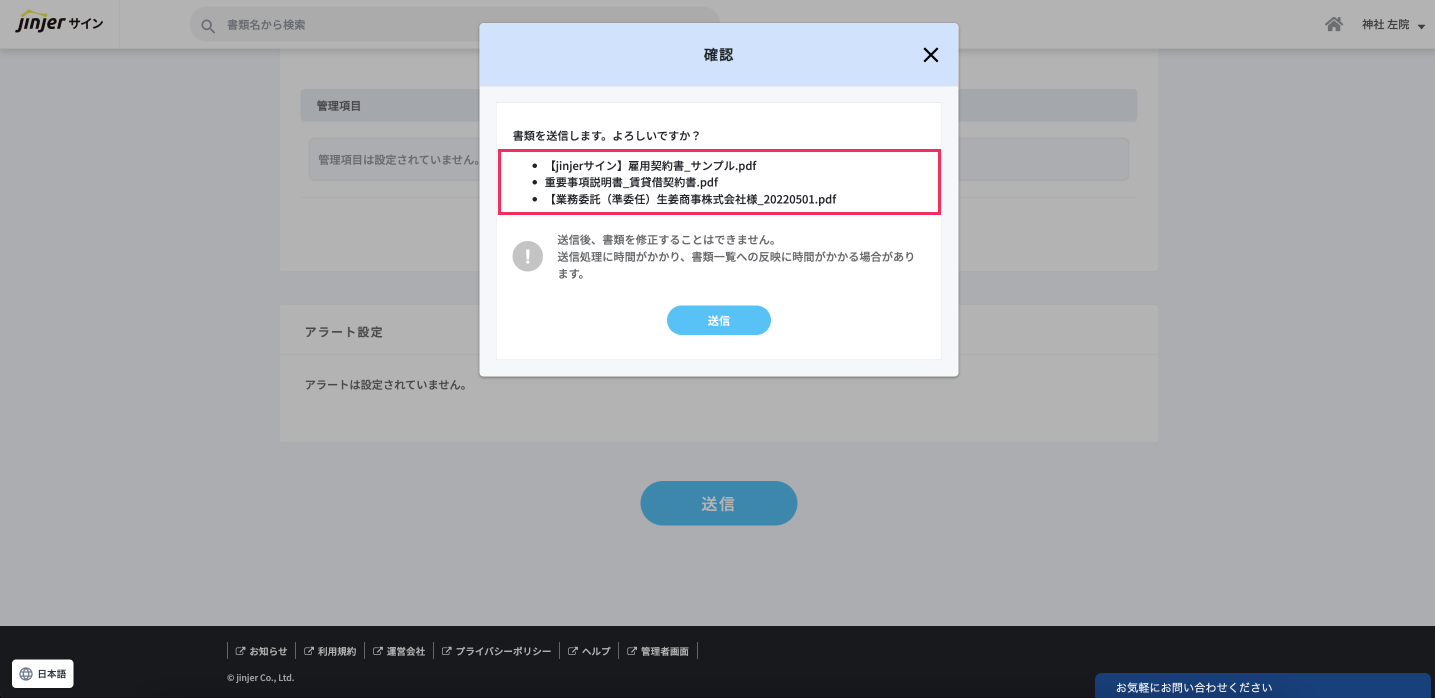Open the プライバシーポリシー footer link
The width and height of the screenshot is (1435, 698).
[x=496, y=651]
